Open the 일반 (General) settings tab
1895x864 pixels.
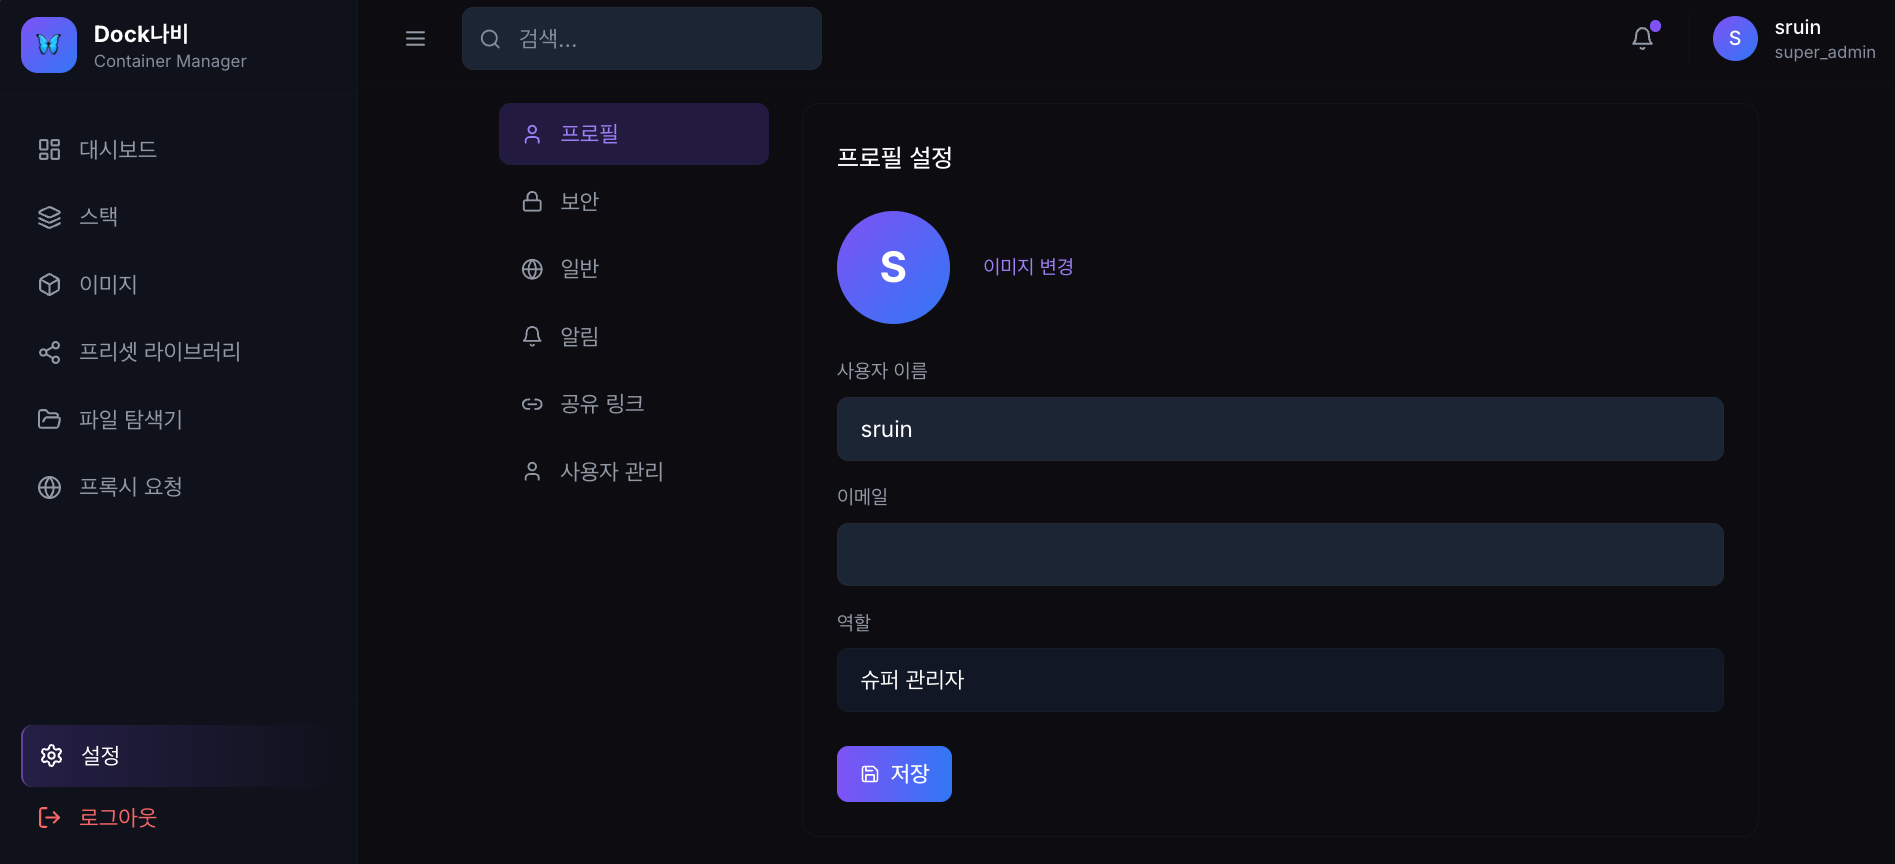click(578, 267)
